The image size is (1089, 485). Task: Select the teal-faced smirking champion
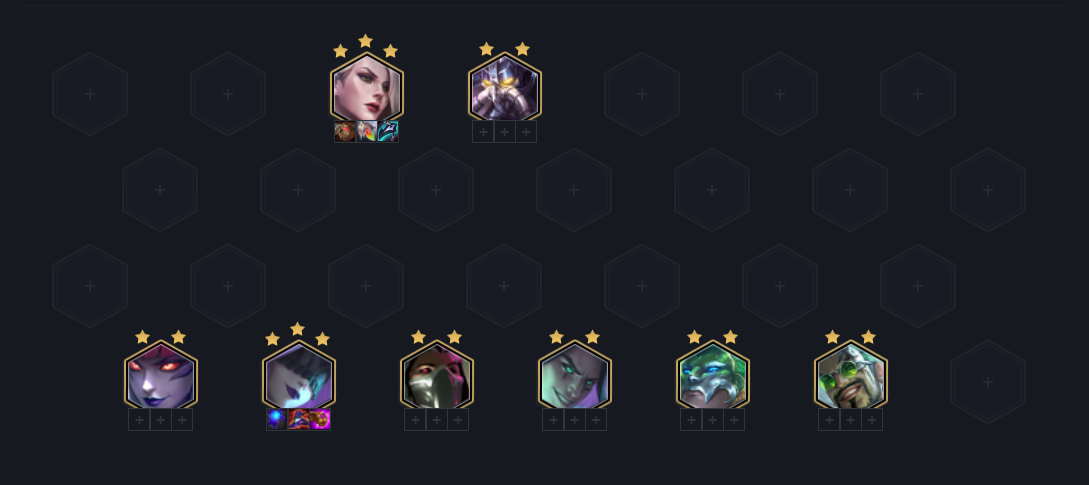pyautogui.click(x=574, y=376)
